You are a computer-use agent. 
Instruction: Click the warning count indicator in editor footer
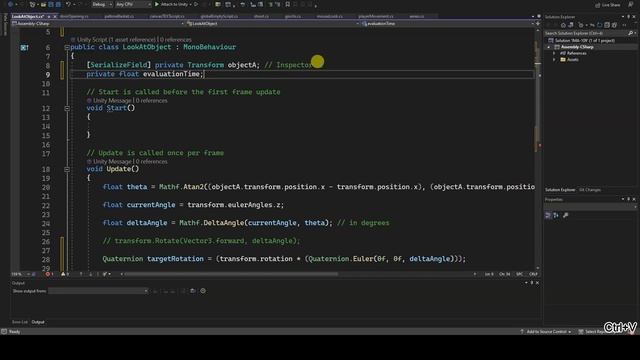65,274
